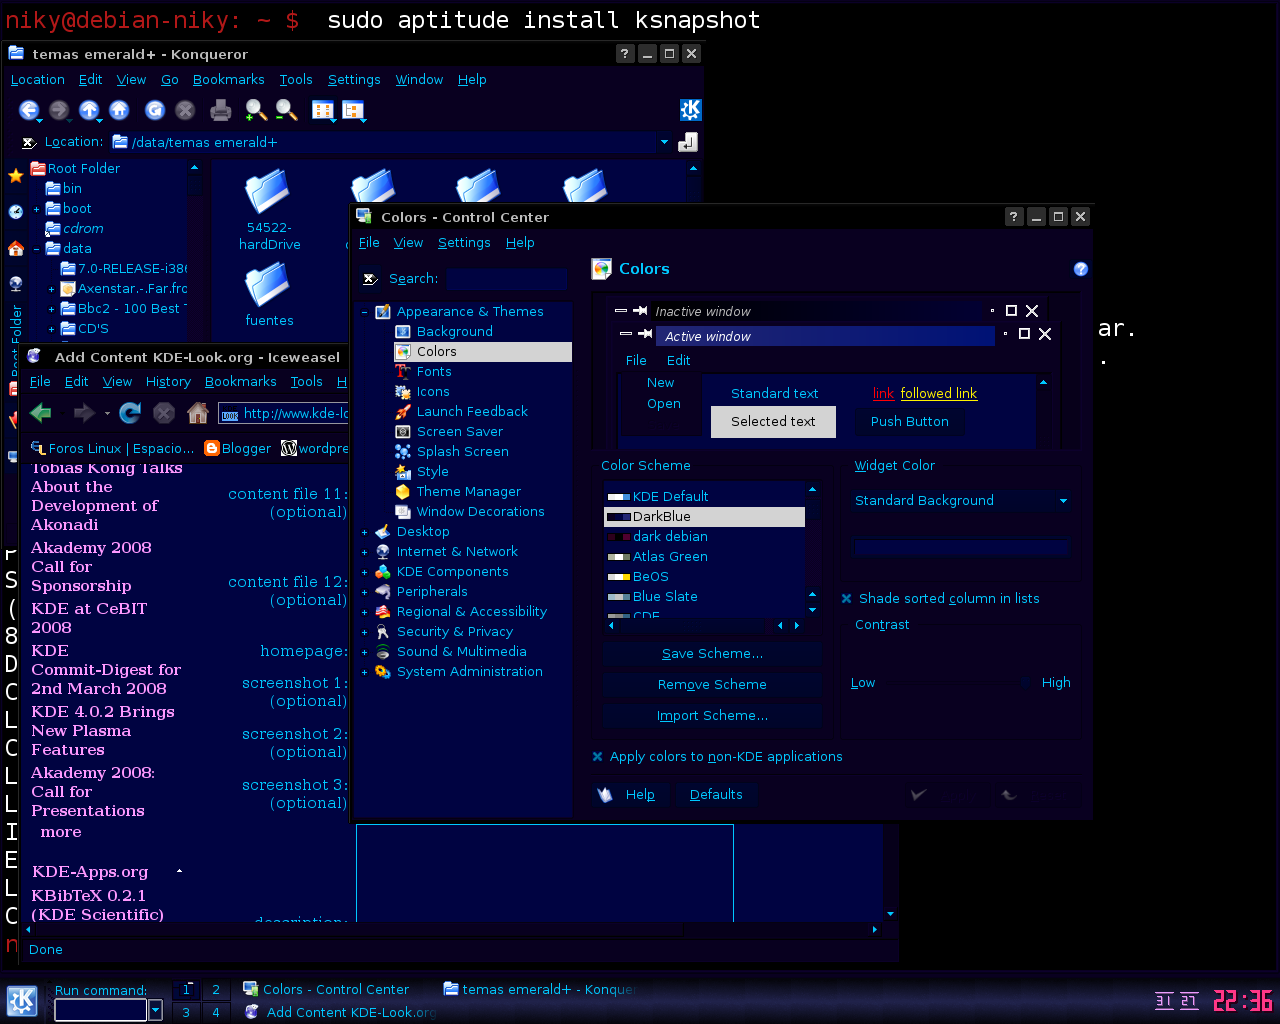1280x1024 pixels.
Task: Open the KDE K menu
Action: point(22,1000)
